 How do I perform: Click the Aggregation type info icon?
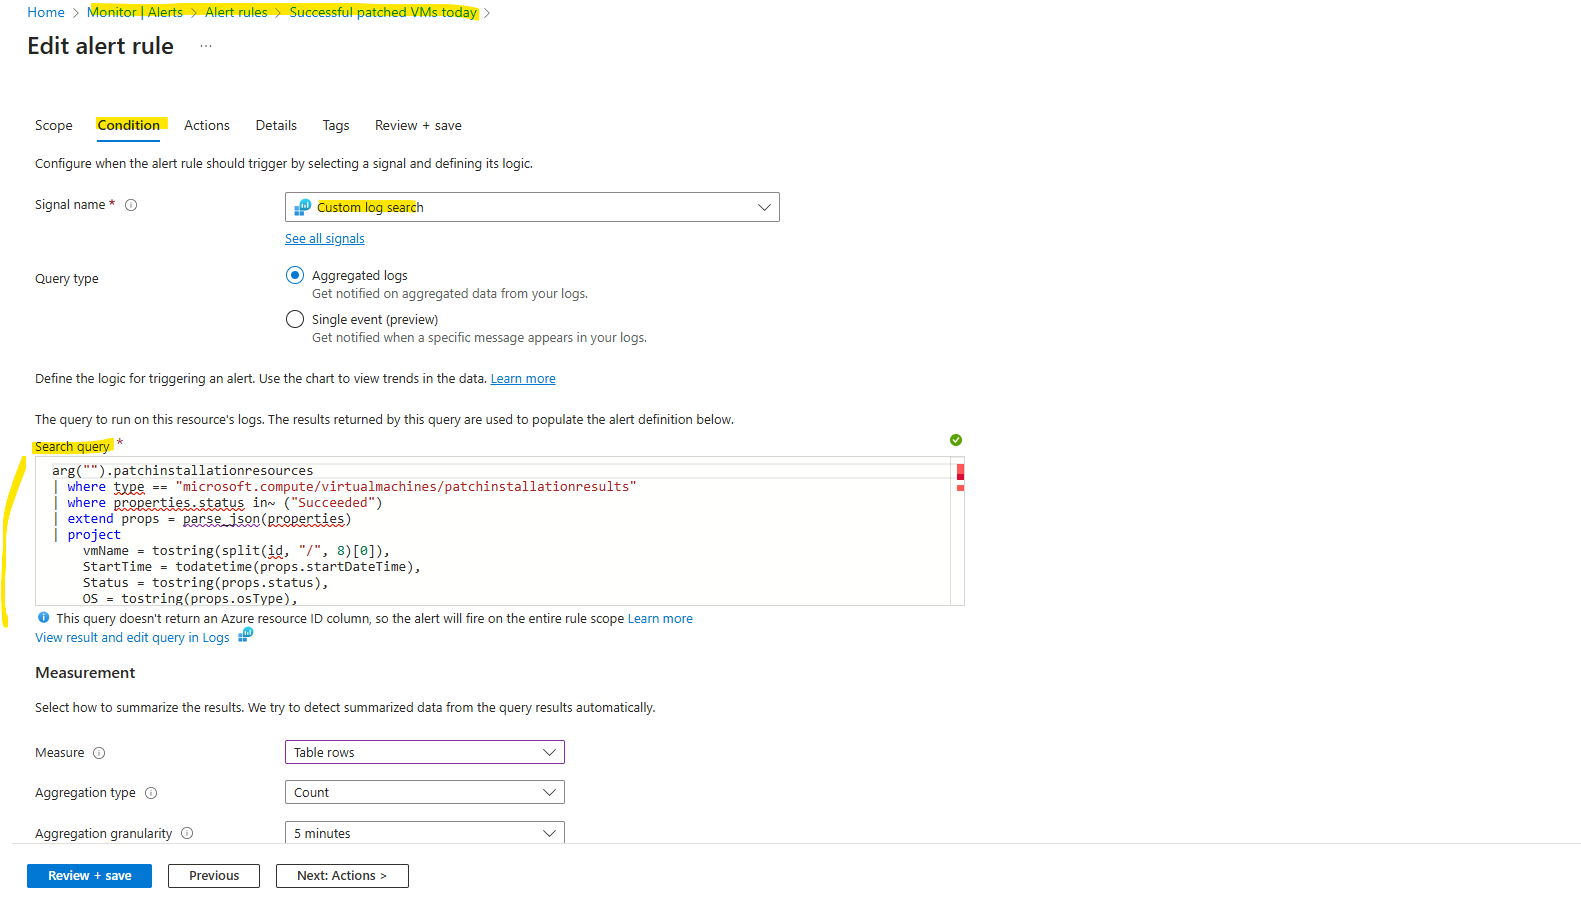coord(151,793)
